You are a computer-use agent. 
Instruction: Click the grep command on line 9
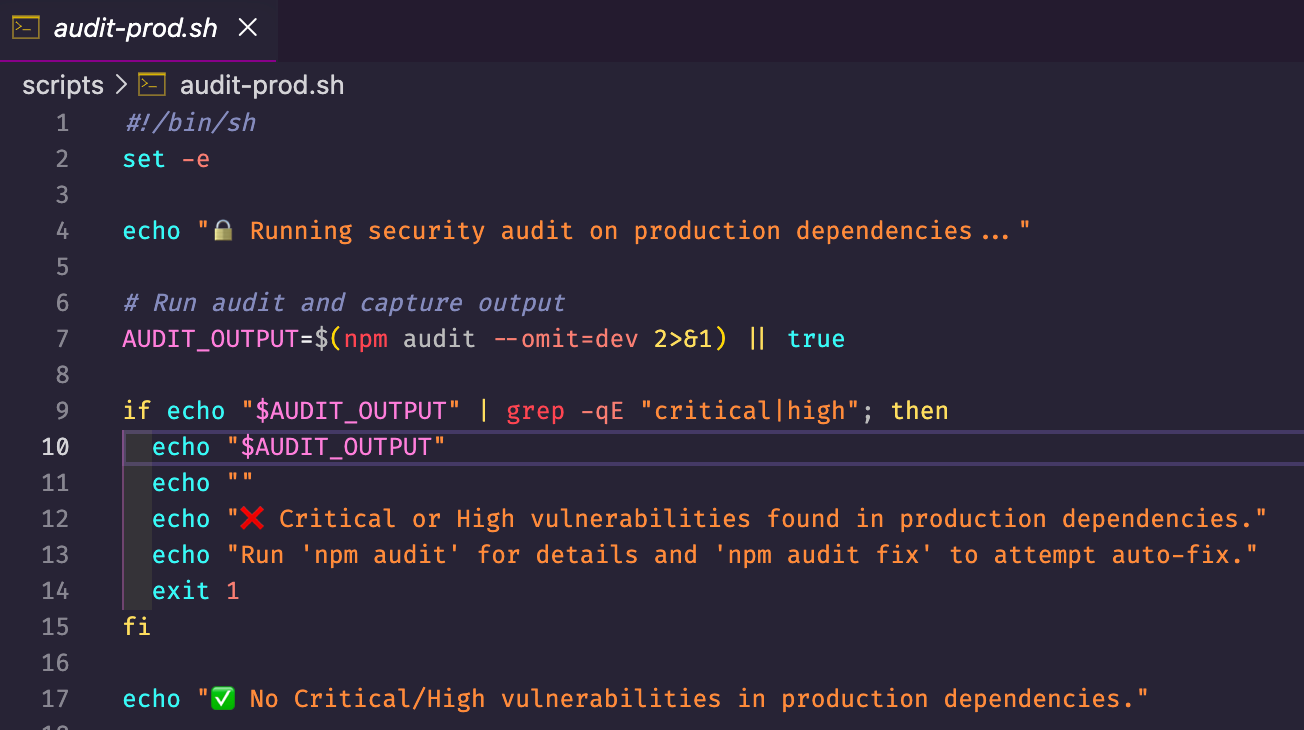click(536, 411)
